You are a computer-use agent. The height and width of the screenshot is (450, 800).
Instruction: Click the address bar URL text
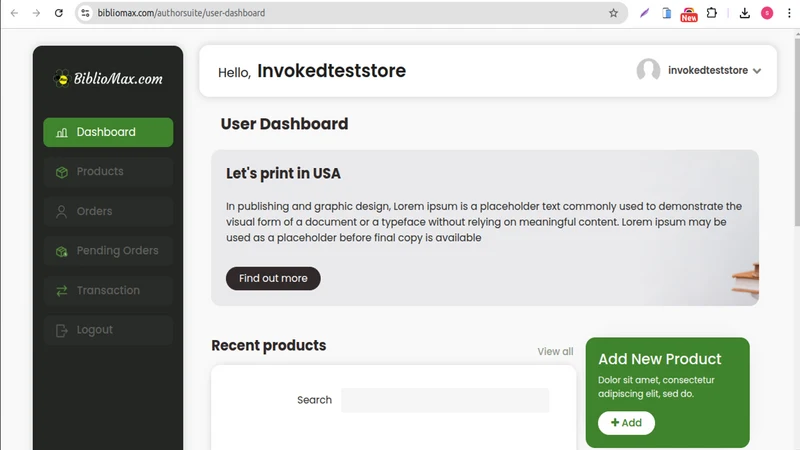pyautogui.click(x=181, y=13)
